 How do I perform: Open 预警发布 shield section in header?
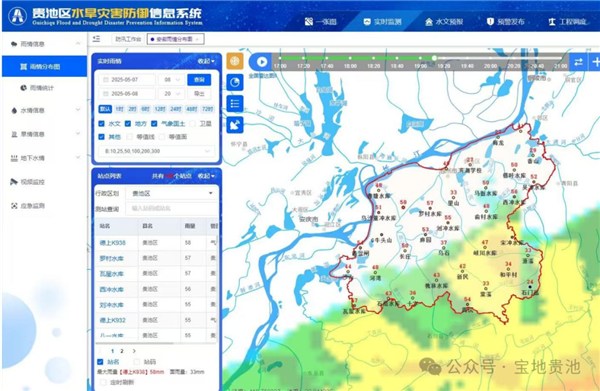[x=505, y=22]
